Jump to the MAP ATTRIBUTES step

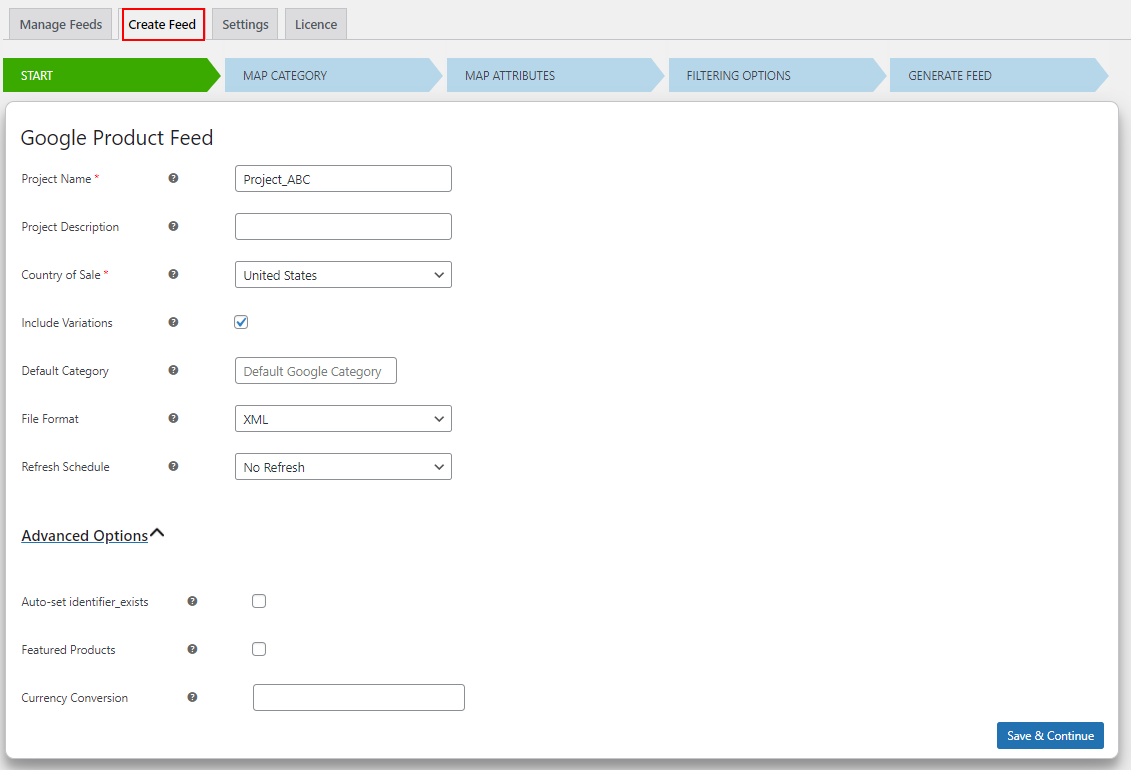555,76
